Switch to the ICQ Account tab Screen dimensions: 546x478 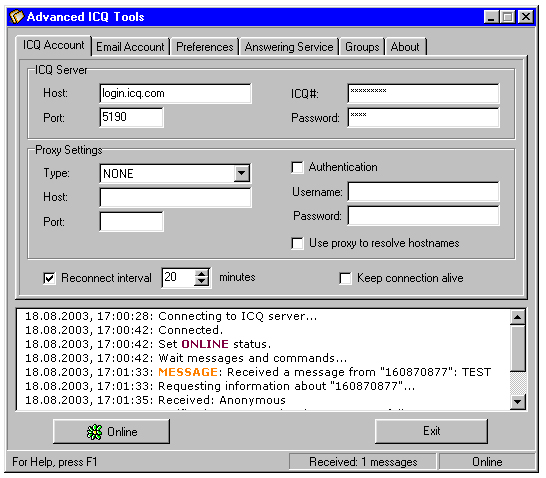point(53,45)
